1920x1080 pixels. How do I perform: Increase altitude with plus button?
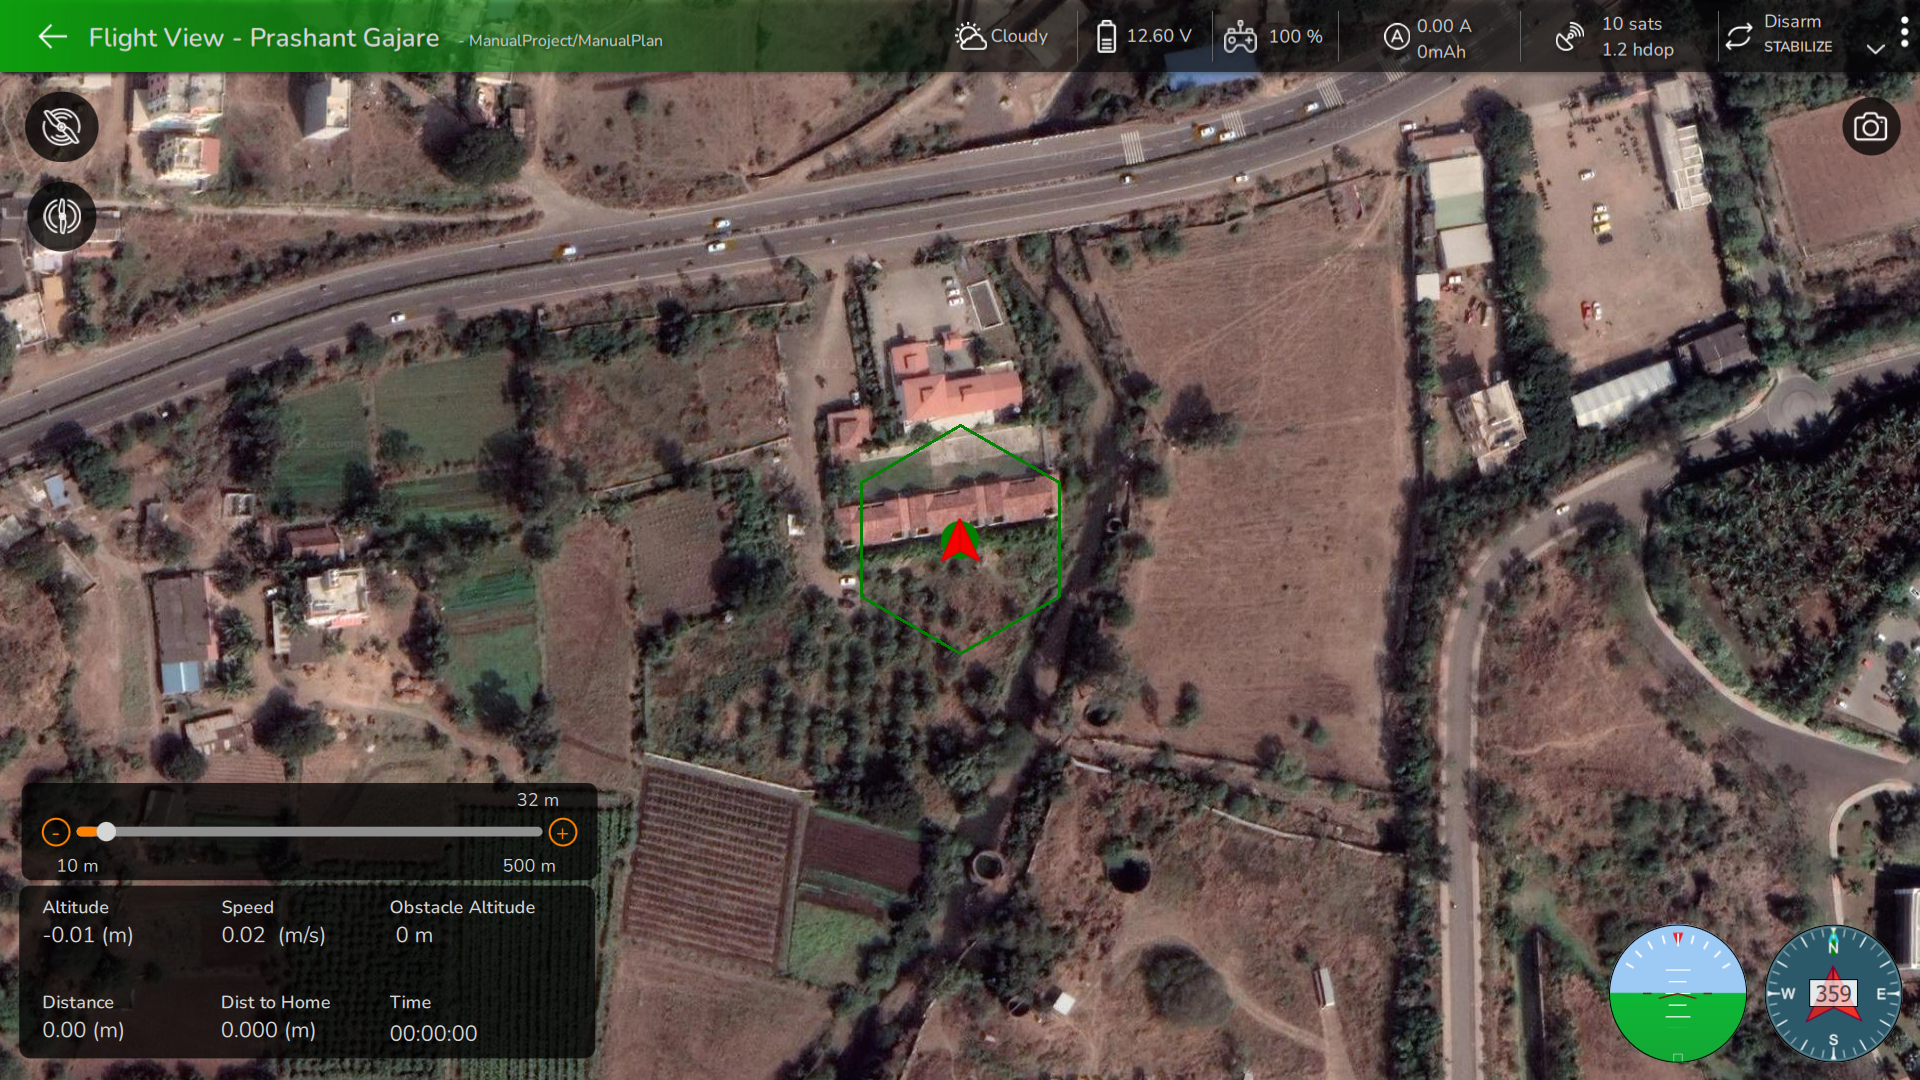coord(563,832)
